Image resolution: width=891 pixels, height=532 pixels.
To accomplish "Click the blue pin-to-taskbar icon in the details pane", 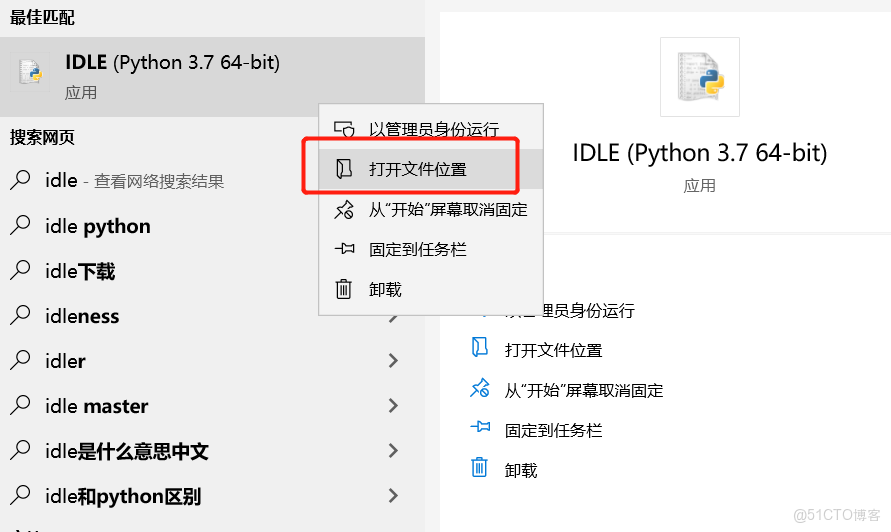I will tap(480, 426).
